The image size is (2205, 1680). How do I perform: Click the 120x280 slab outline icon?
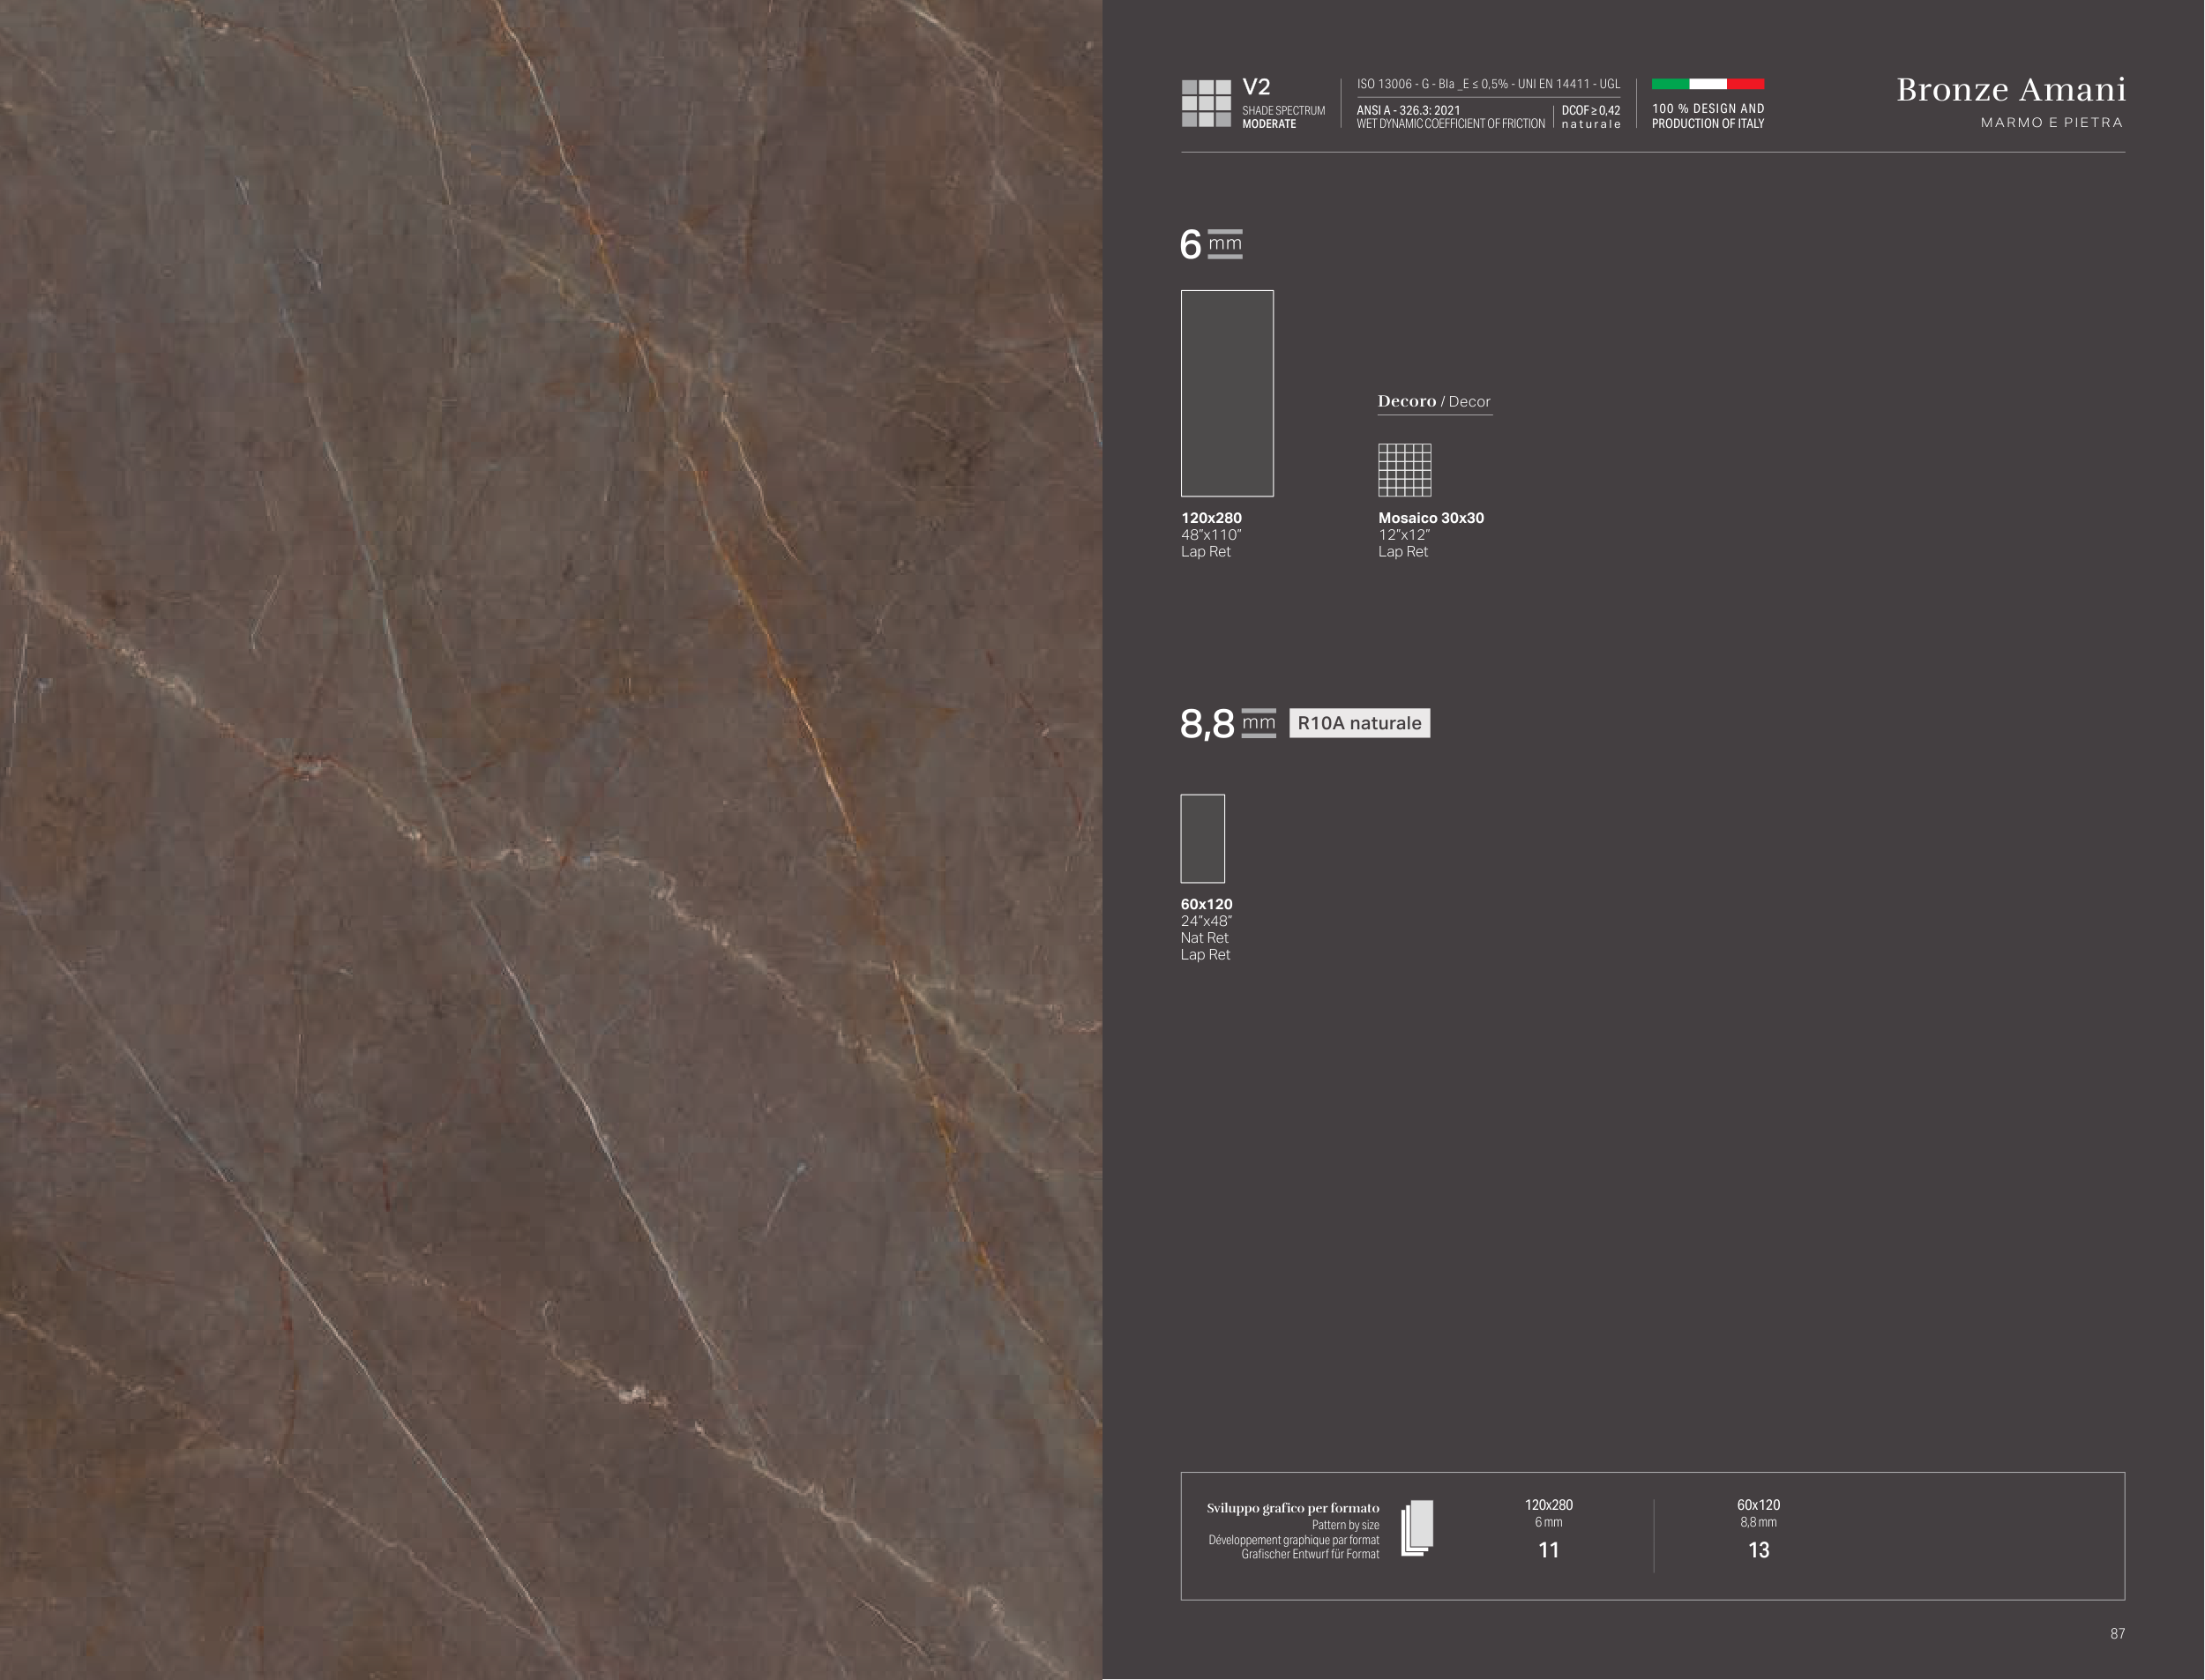click(1227, 393)
